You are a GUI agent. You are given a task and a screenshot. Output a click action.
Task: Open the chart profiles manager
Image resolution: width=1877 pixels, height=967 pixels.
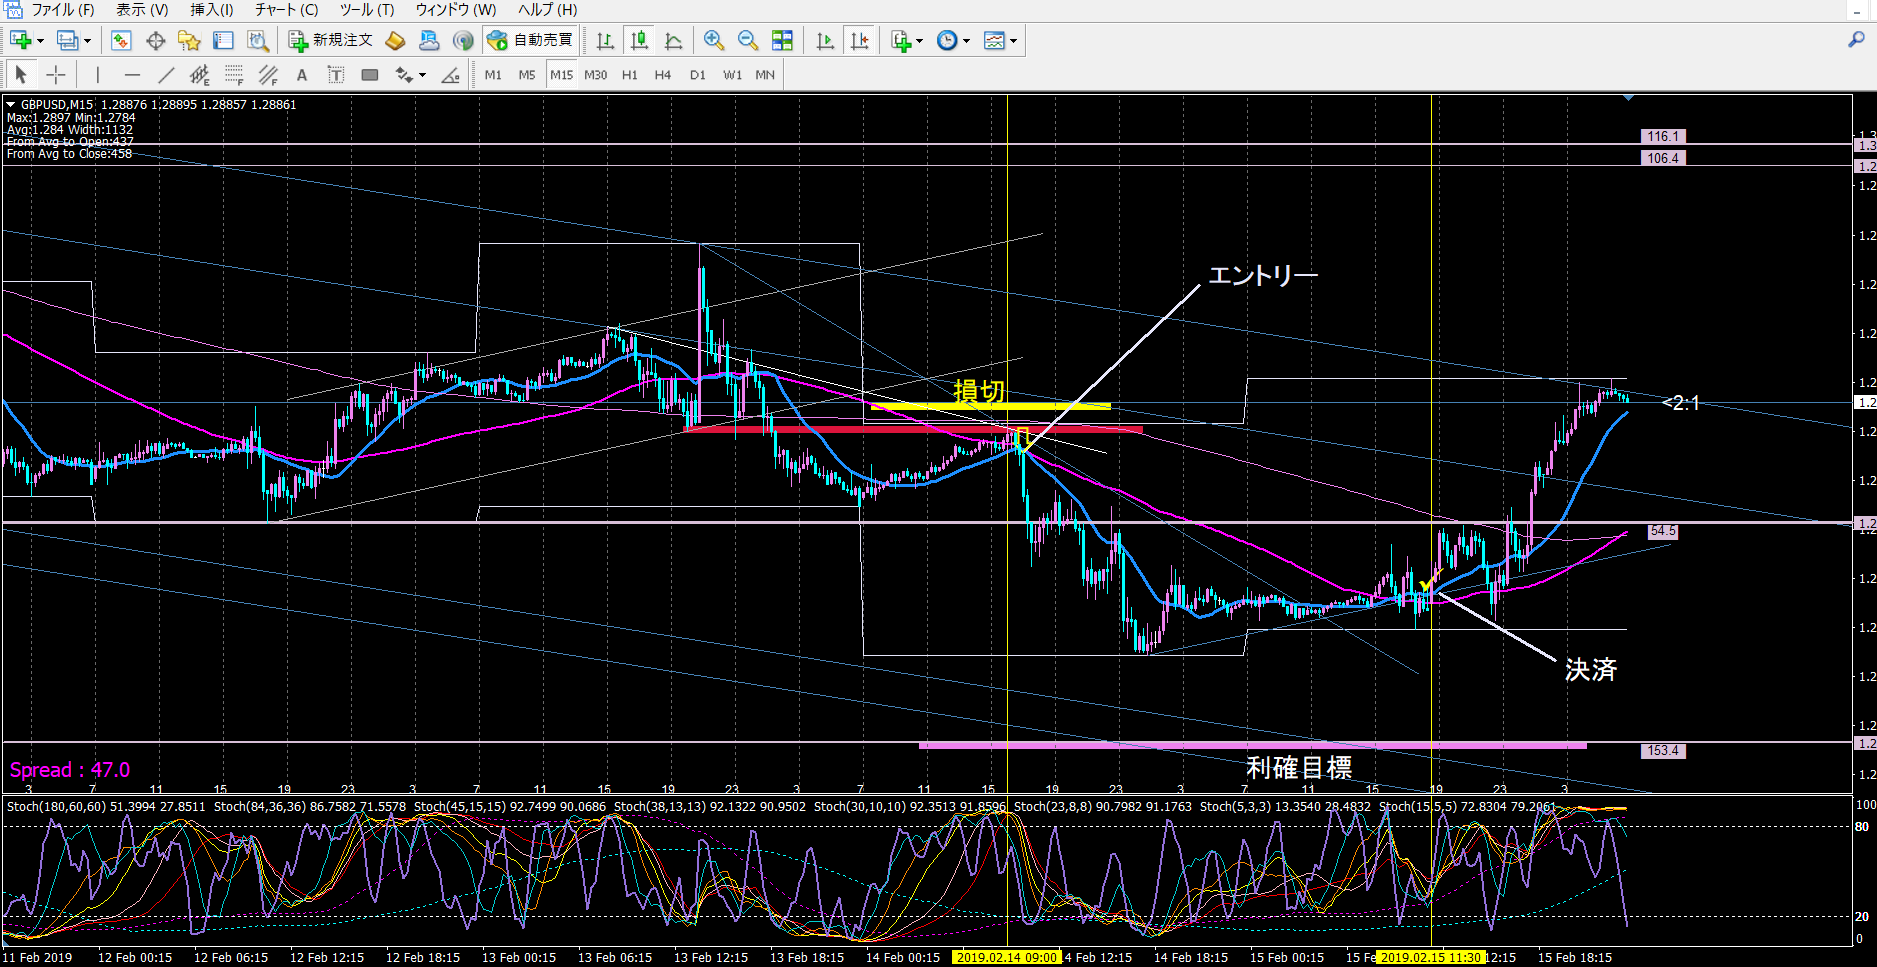(67, 40)
